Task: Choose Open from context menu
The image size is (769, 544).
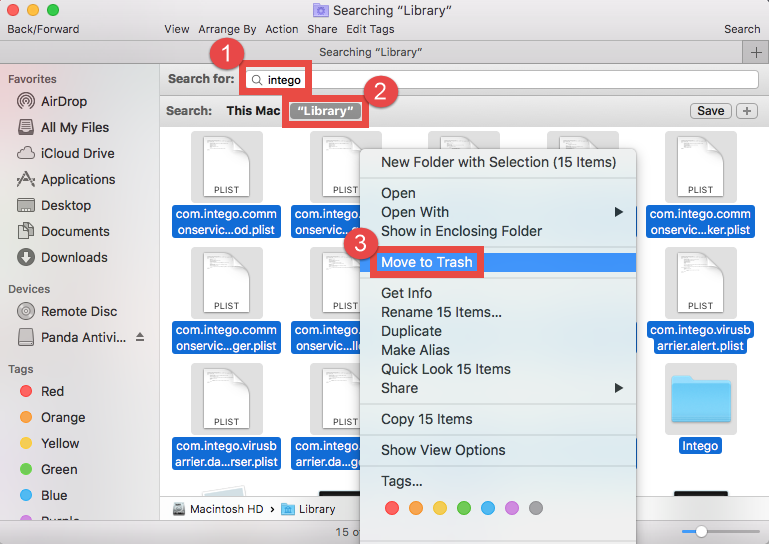Action: [498, 193]
